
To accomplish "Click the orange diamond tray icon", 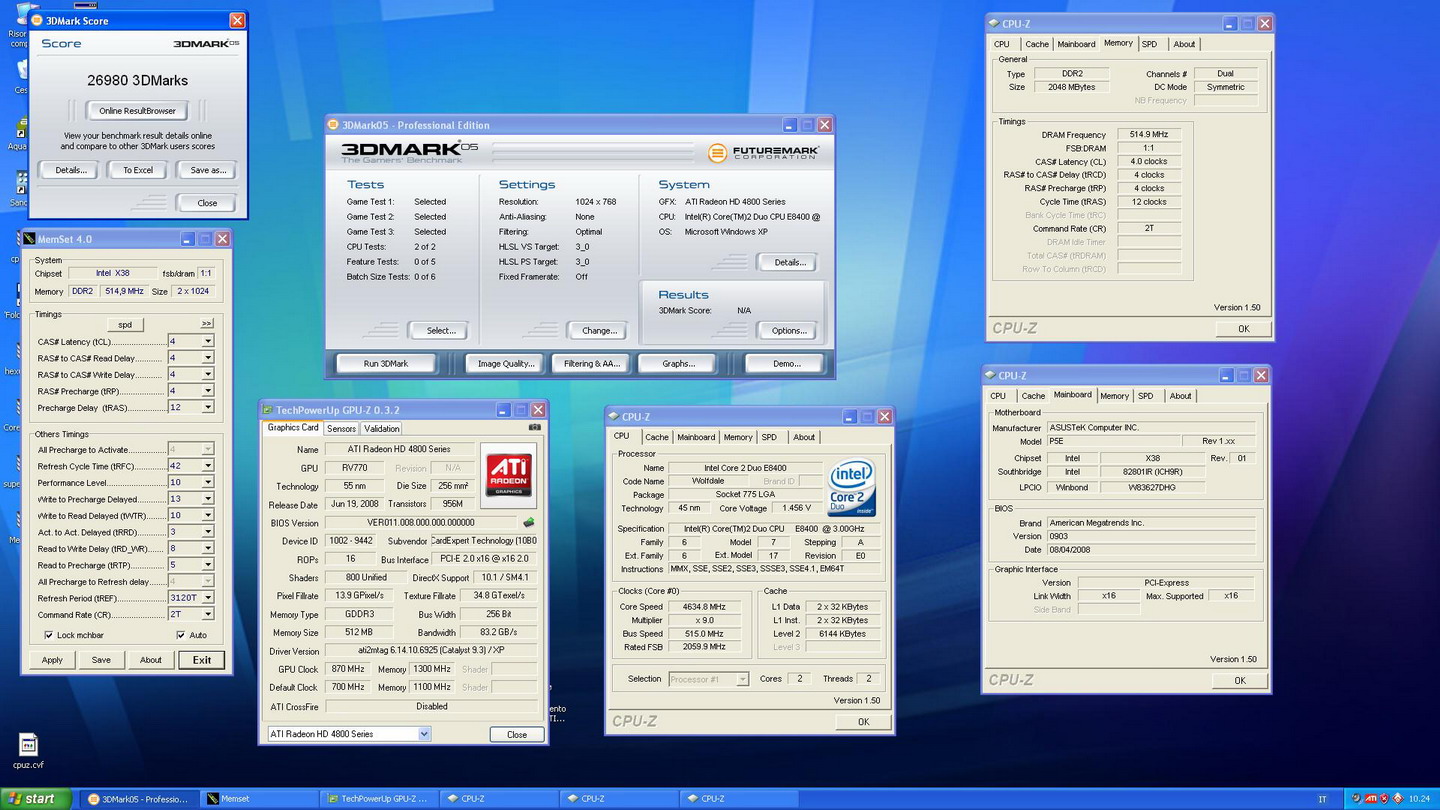I will pyautogui.click(x=1397, y=799).
